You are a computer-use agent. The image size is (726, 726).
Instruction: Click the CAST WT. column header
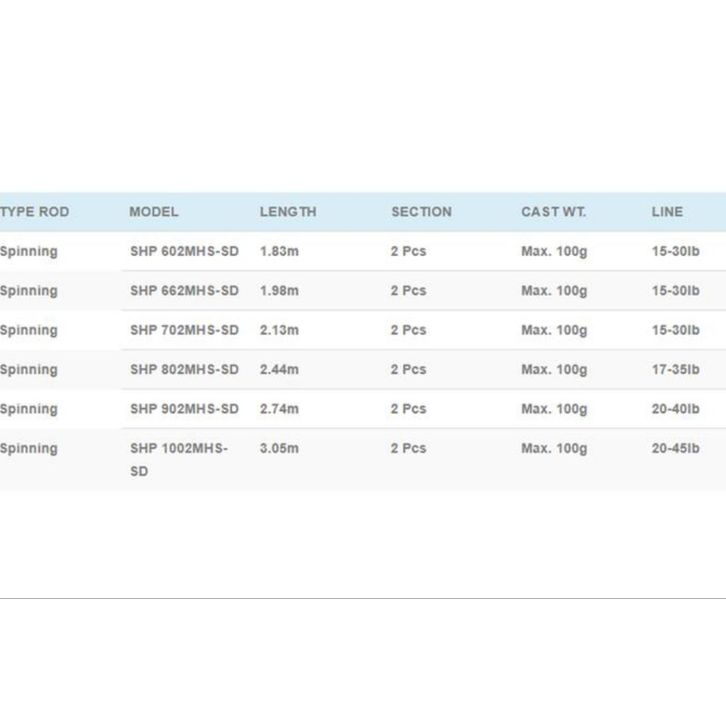pos(553,212)
